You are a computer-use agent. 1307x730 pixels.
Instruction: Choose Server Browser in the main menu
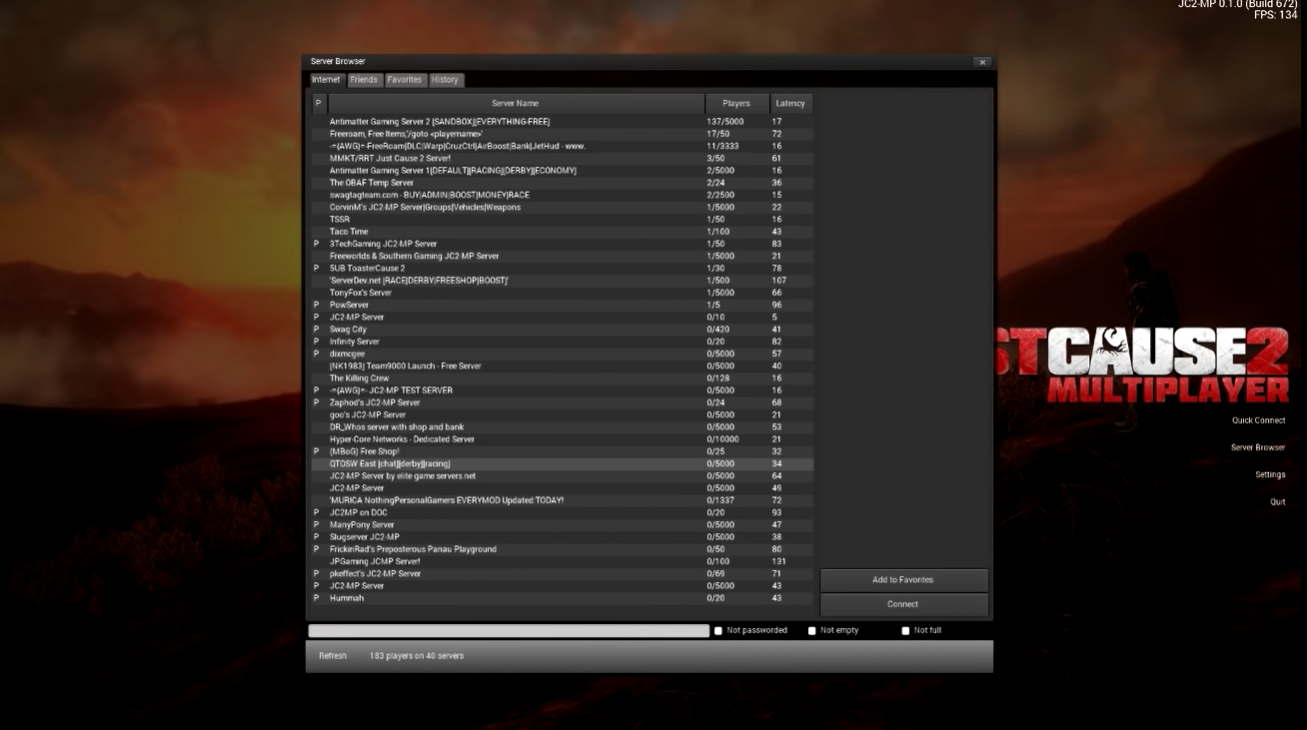[x=1258, y=448]
